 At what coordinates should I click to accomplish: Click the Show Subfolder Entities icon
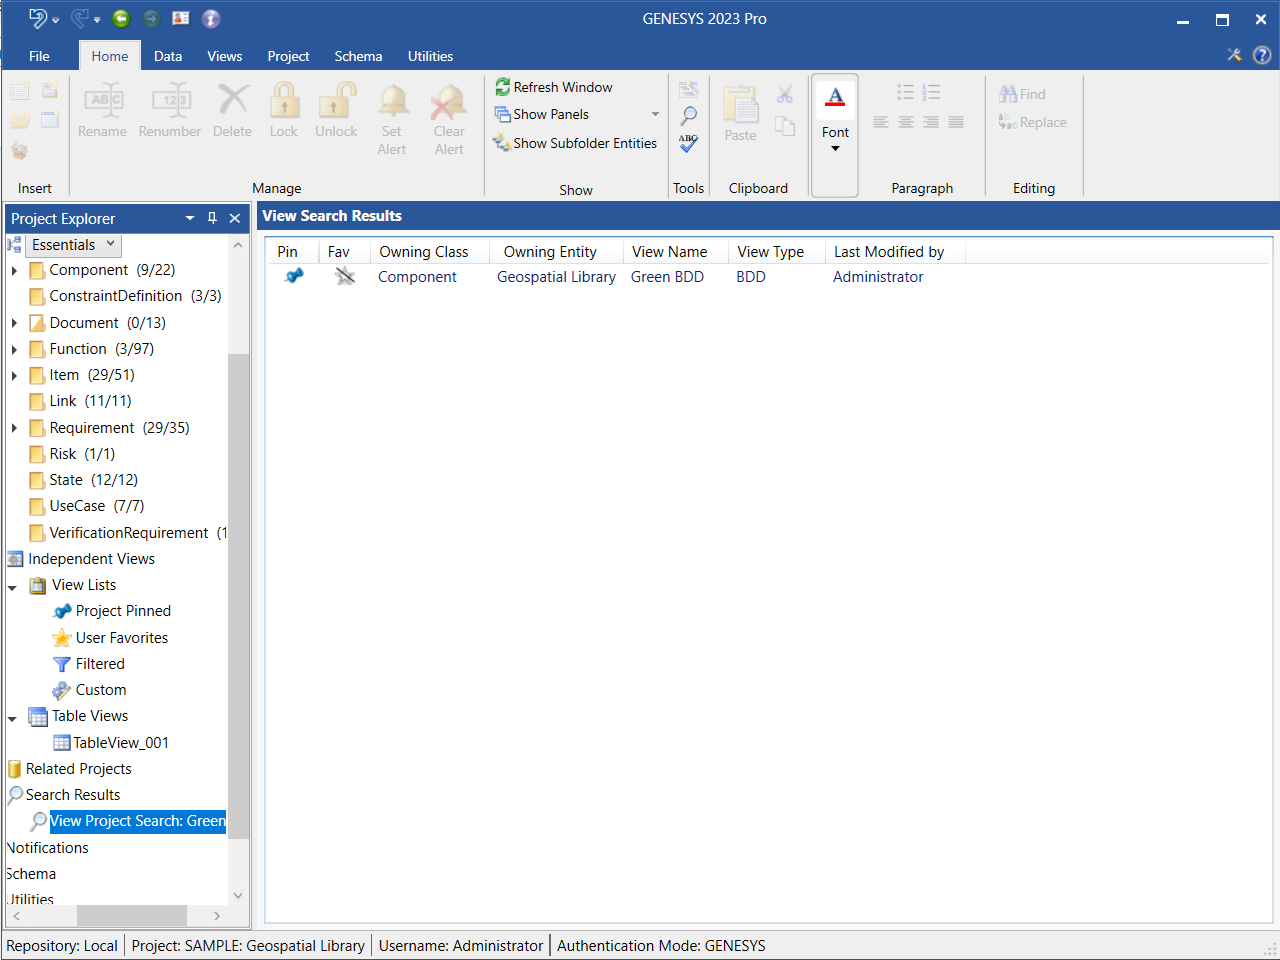click(x=502, y=144)
